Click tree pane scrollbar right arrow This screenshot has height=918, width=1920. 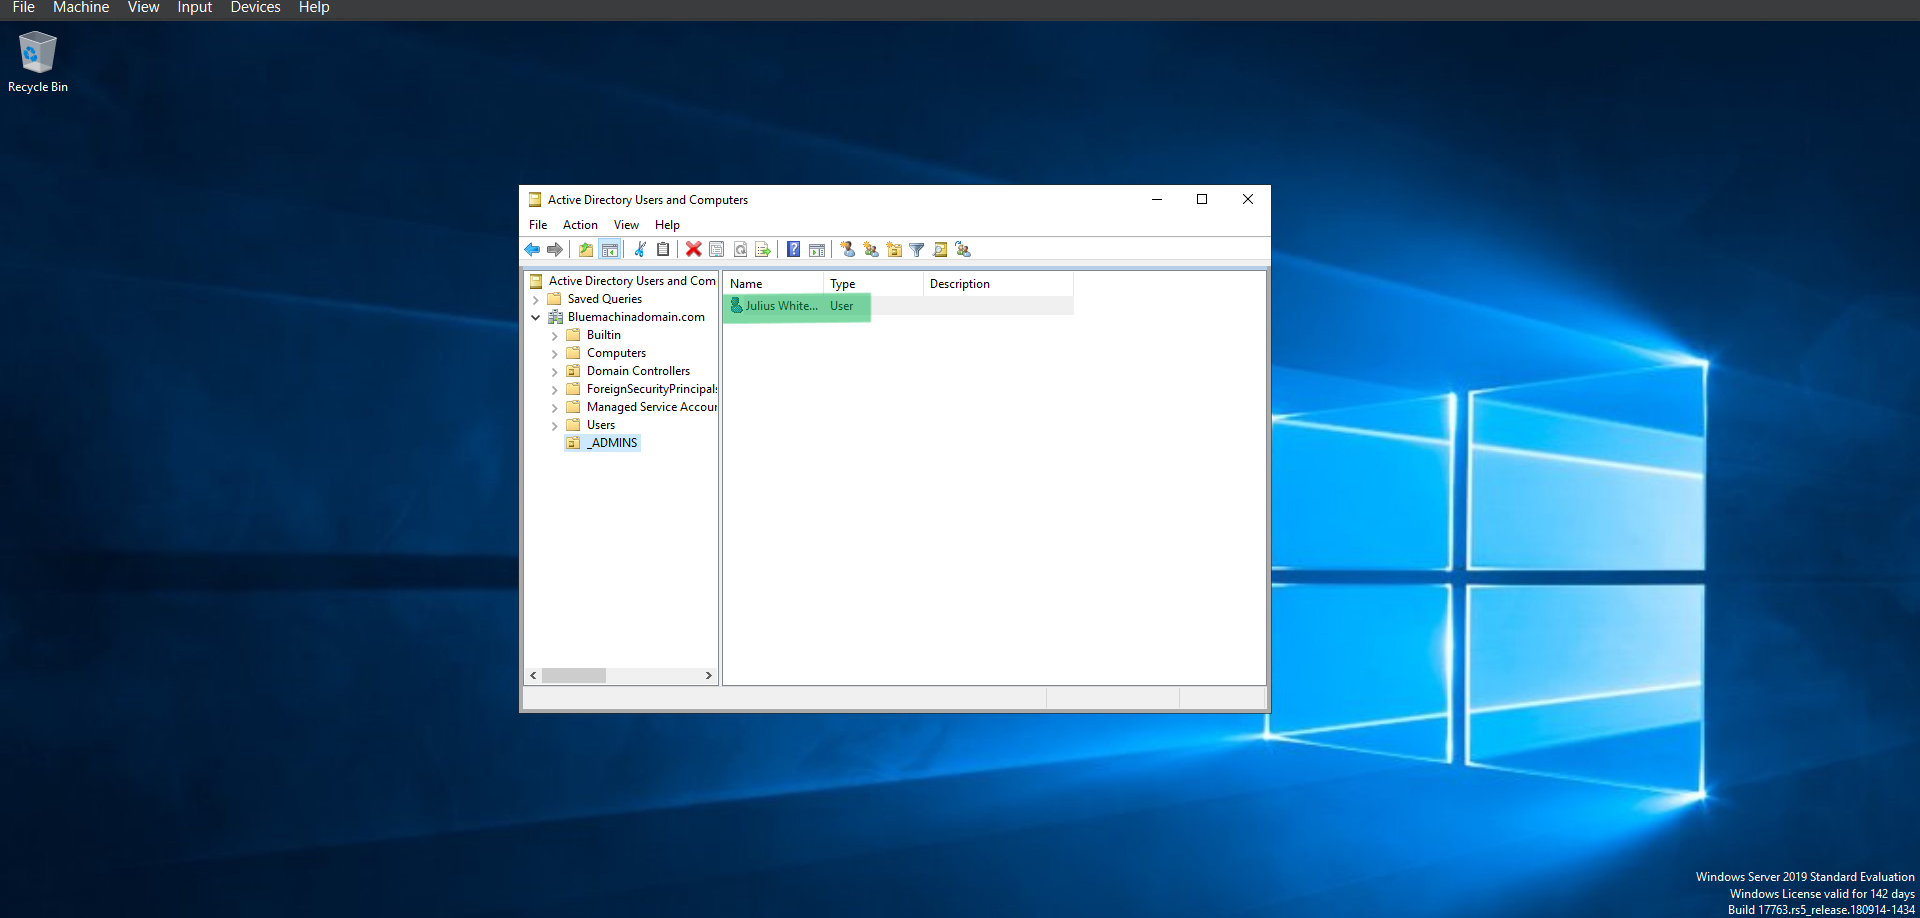click(x=709, y=675)
